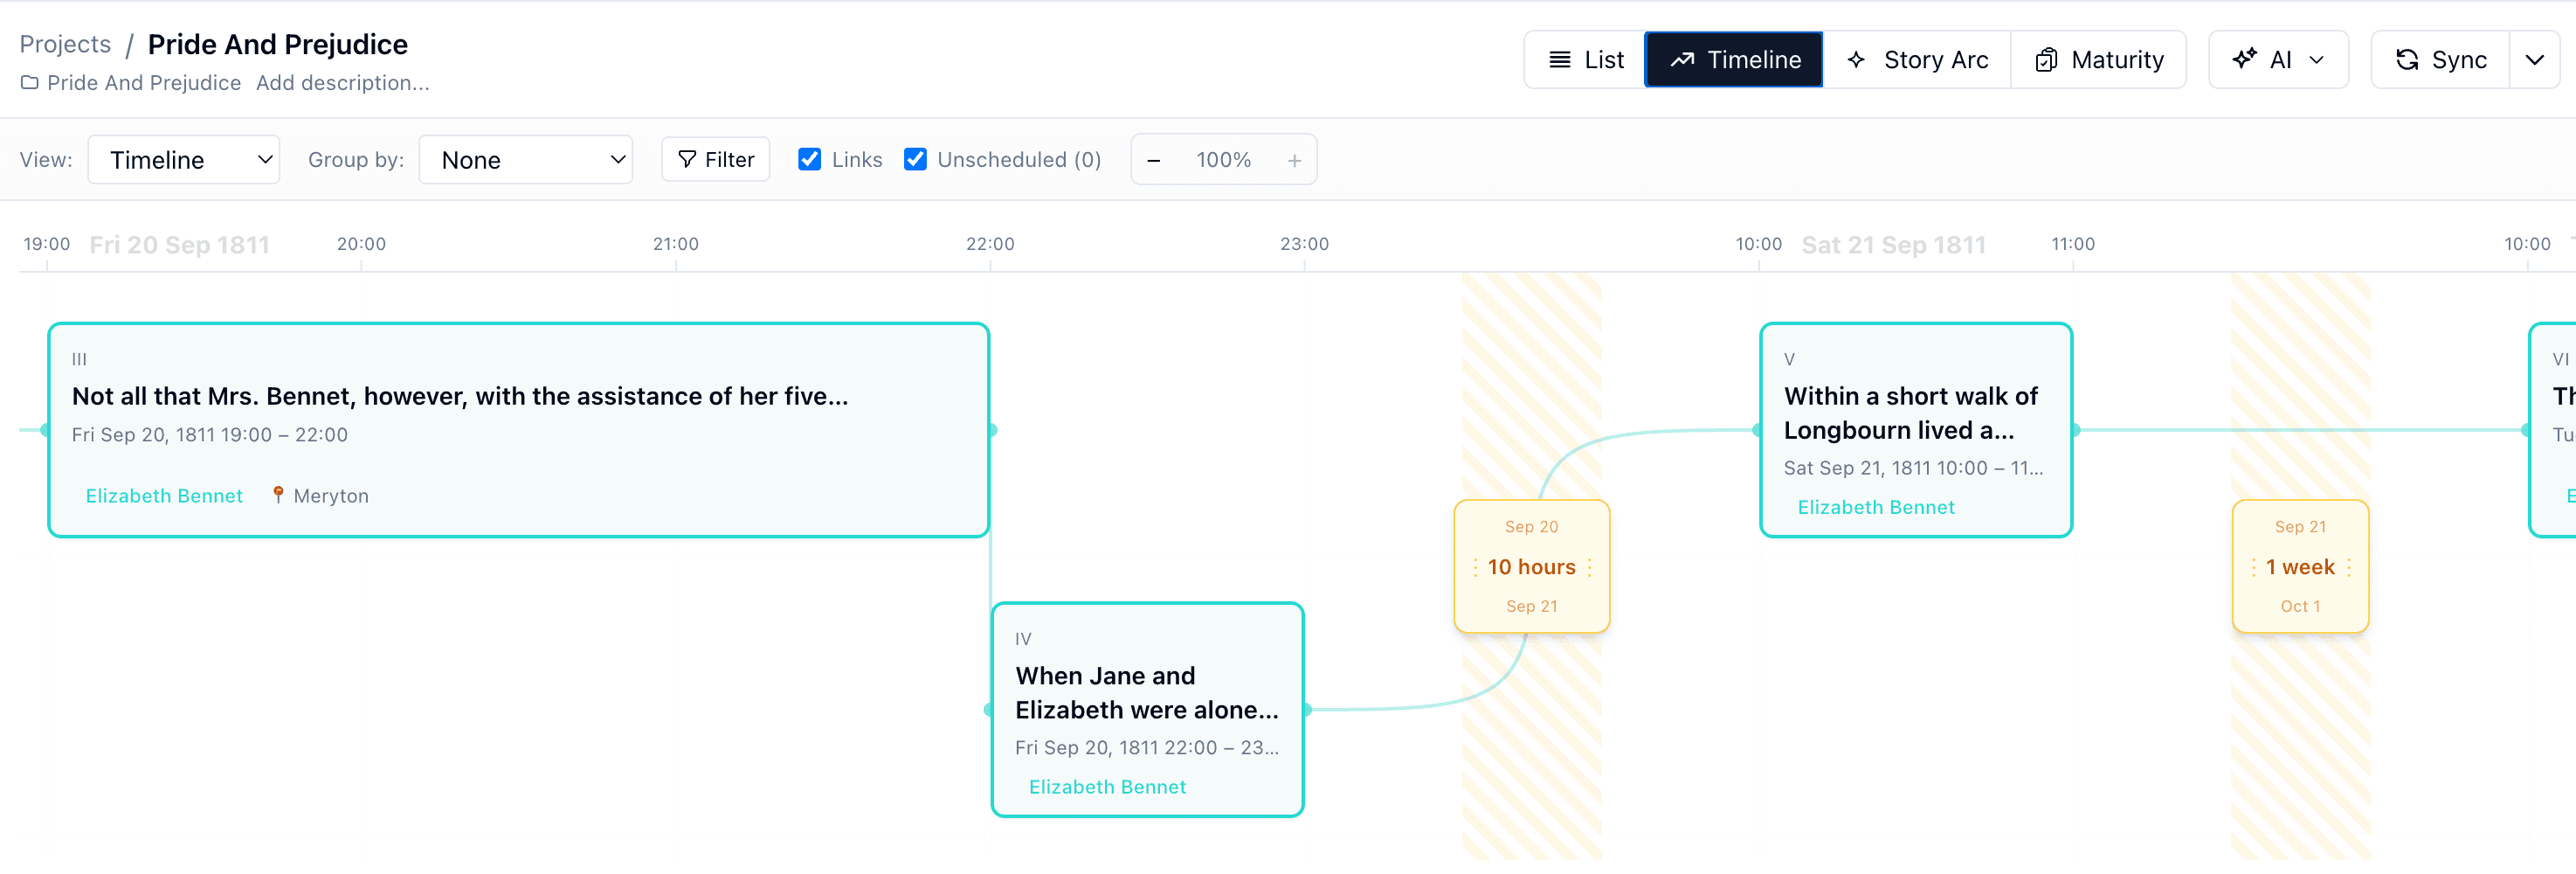The image size is (2576, 874).
Task: Click the Sync button
Action: click(x=2441, y=60)
